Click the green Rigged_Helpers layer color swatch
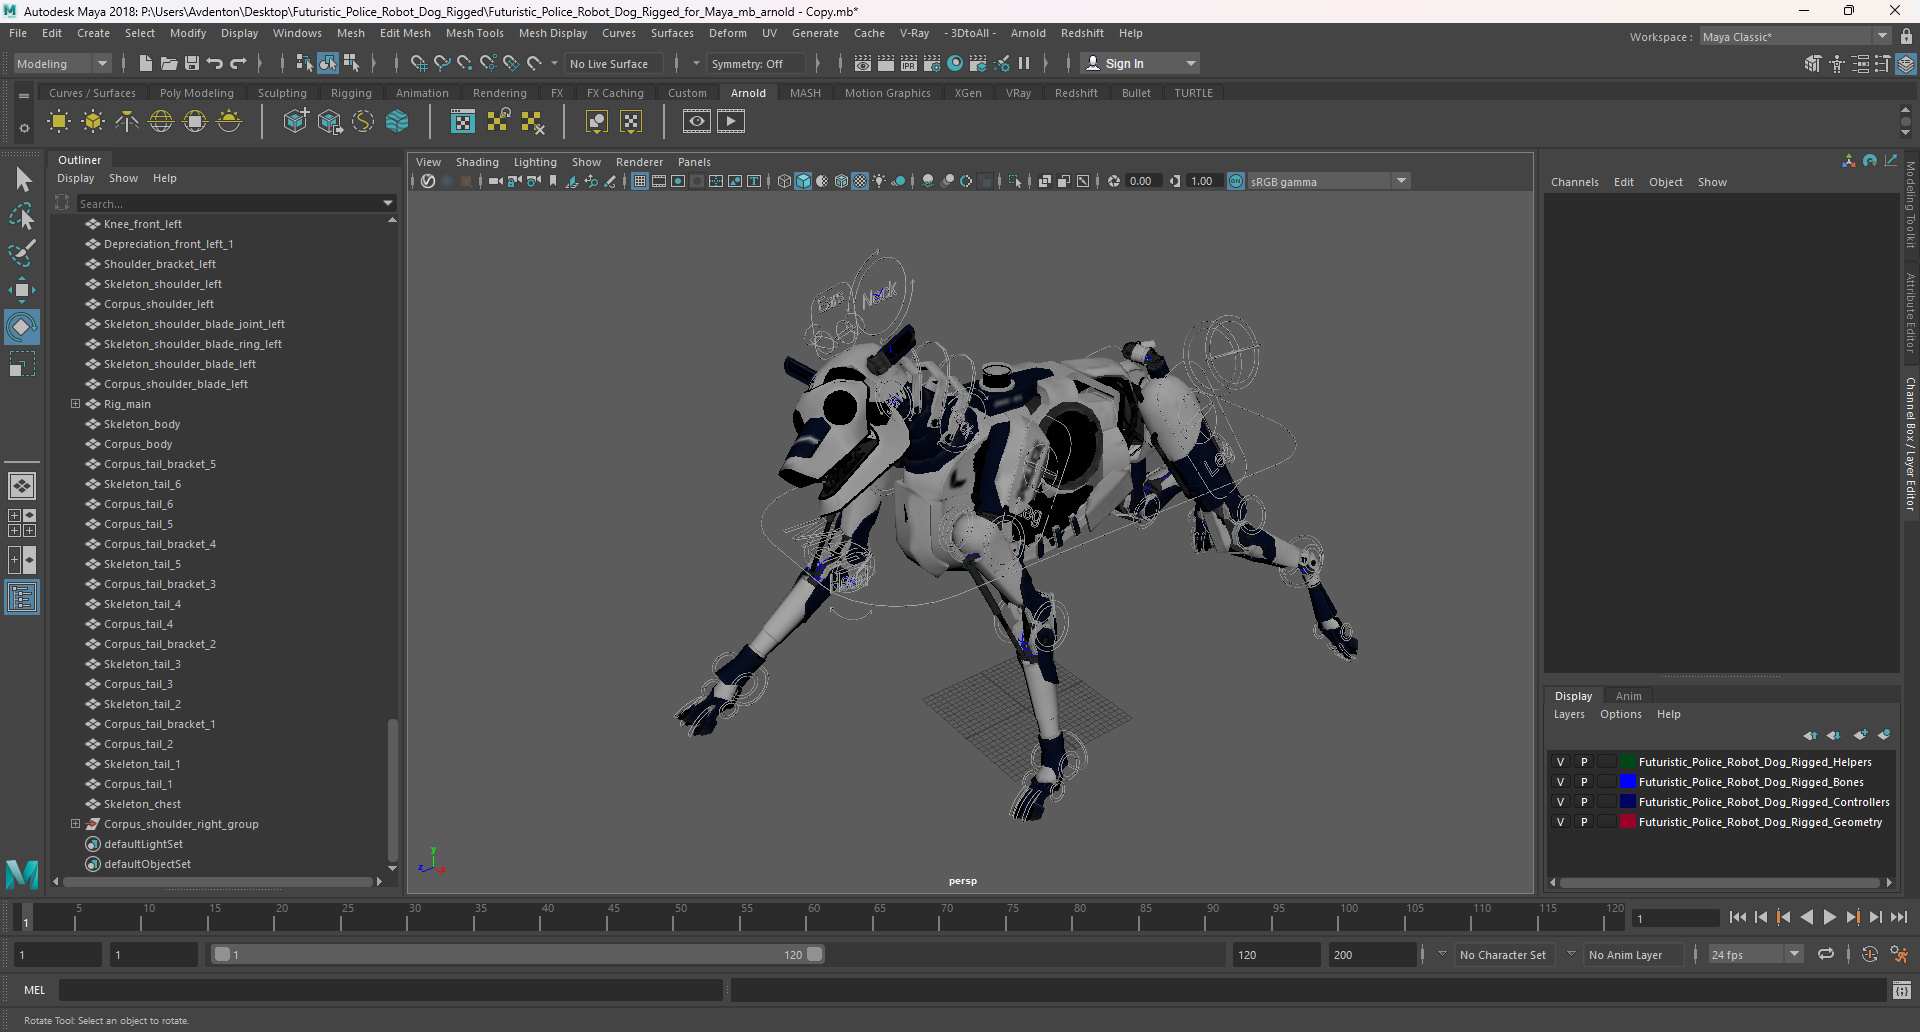 pyautogui.click(x=1627, y=762)
